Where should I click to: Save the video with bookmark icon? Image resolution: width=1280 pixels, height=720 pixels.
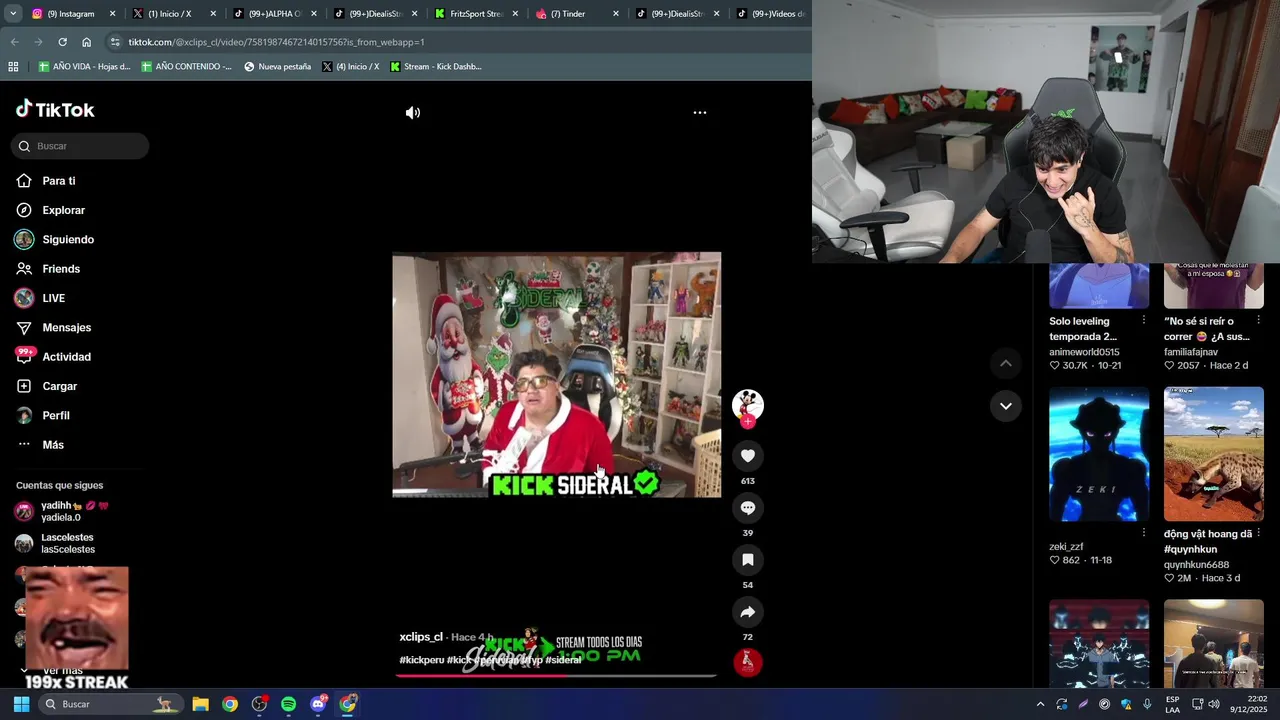[x=747, y=560]
